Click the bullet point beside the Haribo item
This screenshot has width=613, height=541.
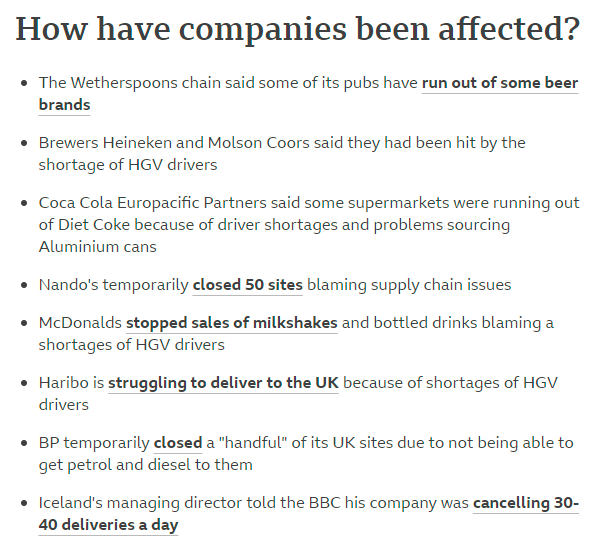click(x=23, y=383)
